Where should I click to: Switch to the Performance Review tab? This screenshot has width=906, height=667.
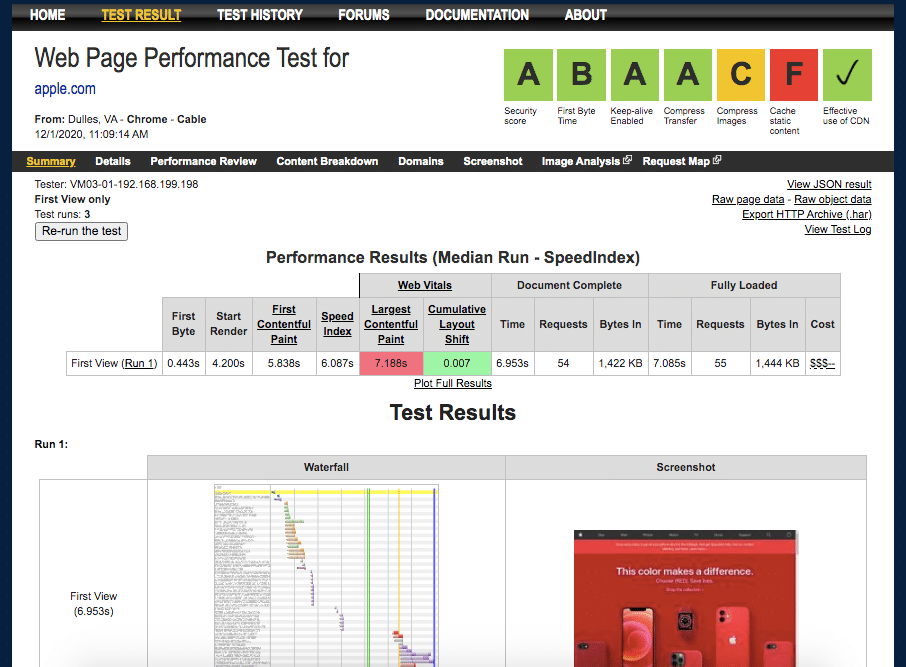203,161
